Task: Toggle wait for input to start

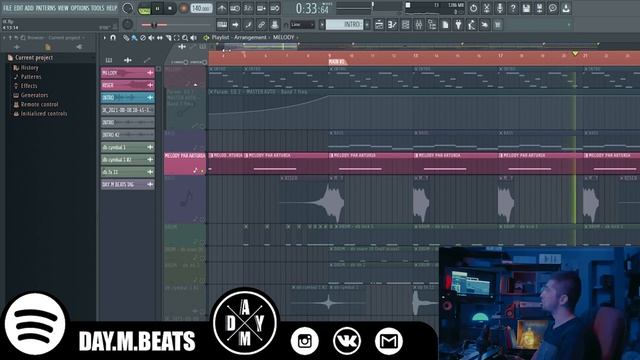Action: coord(235,8)
